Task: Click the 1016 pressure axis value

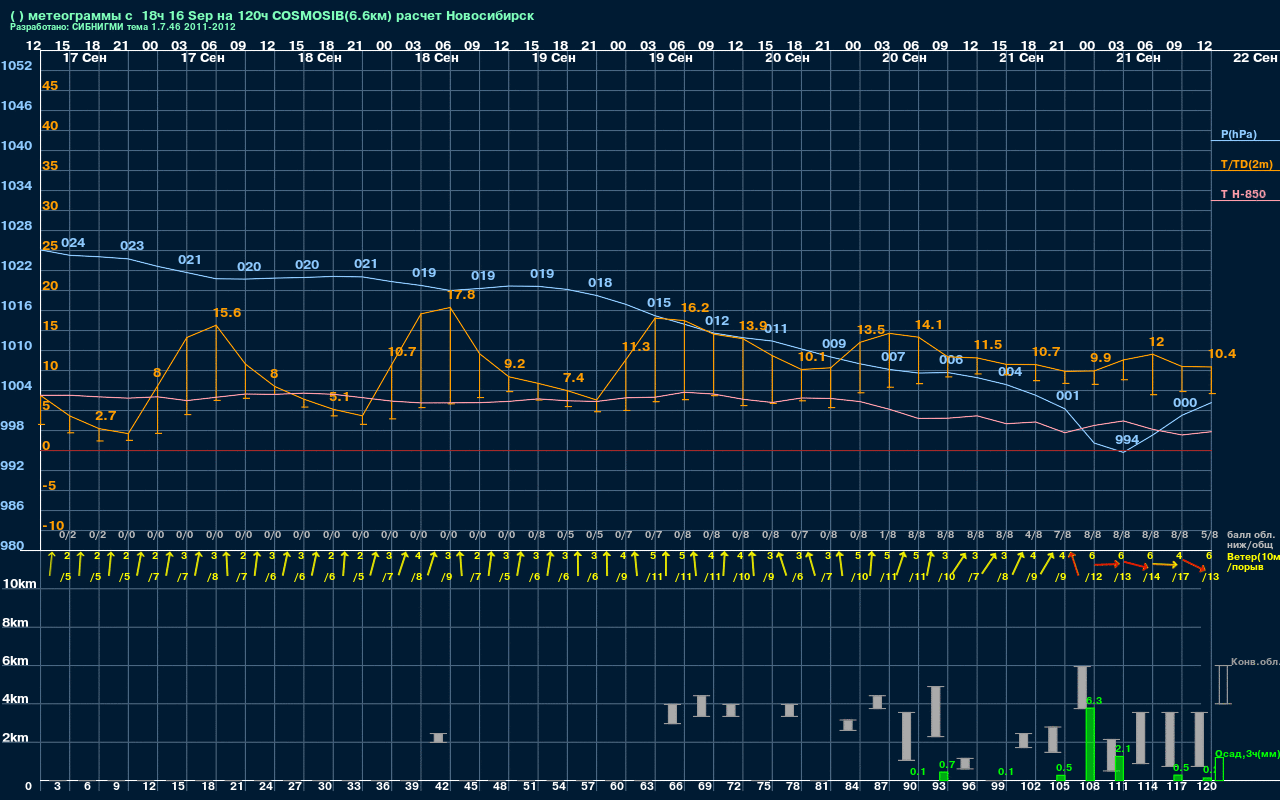Action: pos(16,306)
